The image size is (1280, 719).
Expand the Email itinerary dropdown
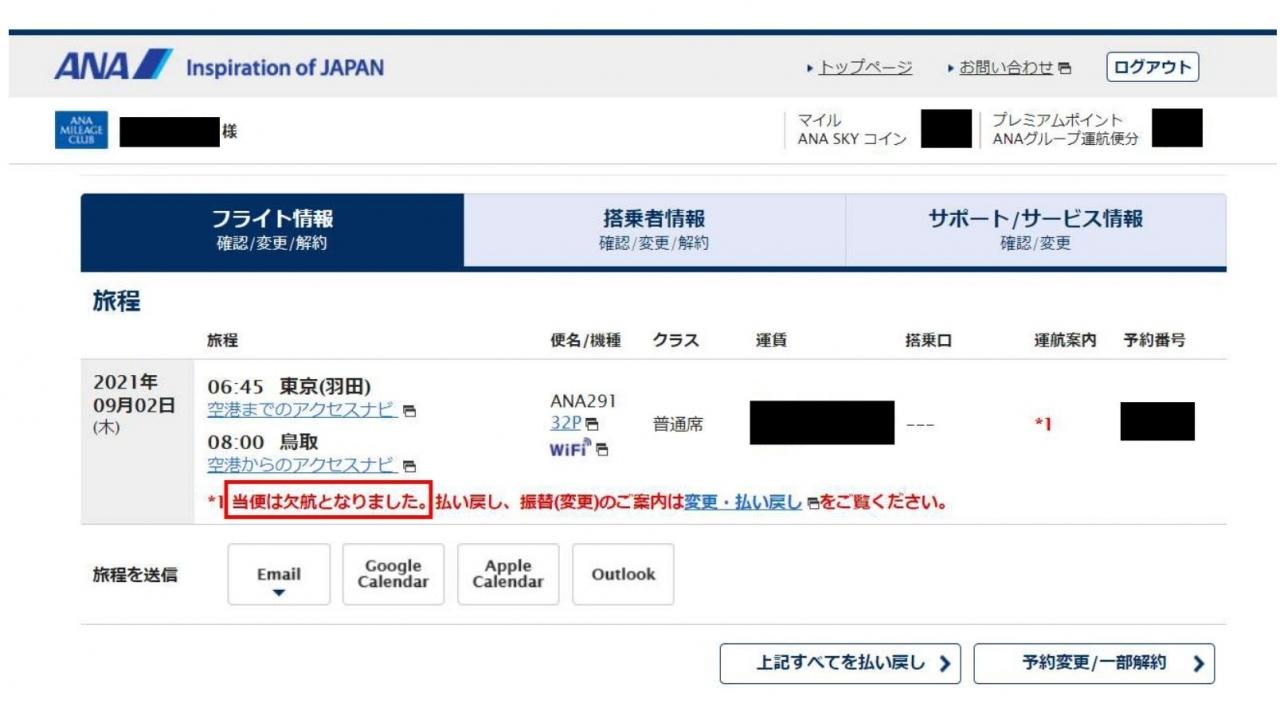(278, 575)
